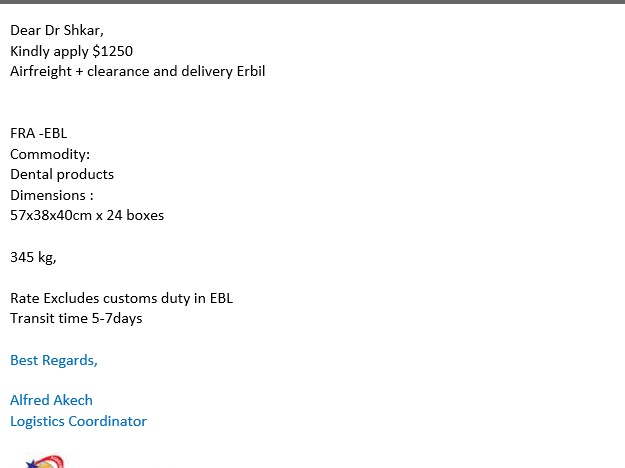Click the "57x38x40cm" dimensions value
Image resolution: width=625 pixels, height=468 pixels.
point(50,215)
